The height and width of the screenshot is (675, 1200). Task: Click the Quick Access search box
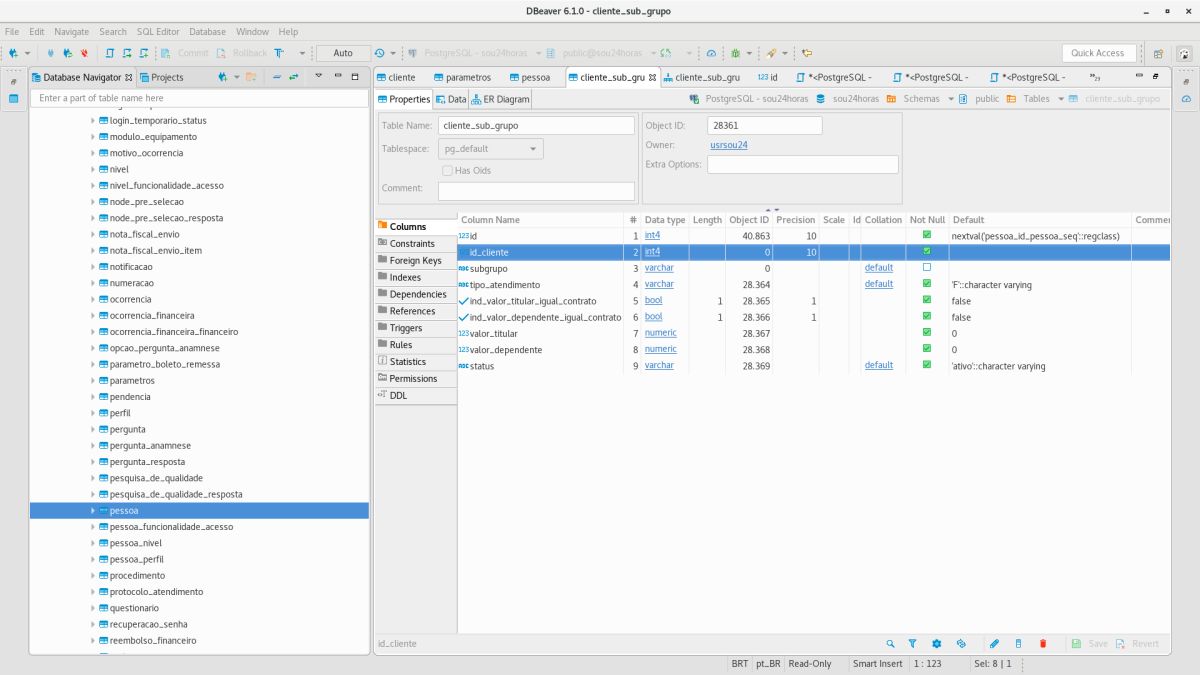tap(1097, 53)
